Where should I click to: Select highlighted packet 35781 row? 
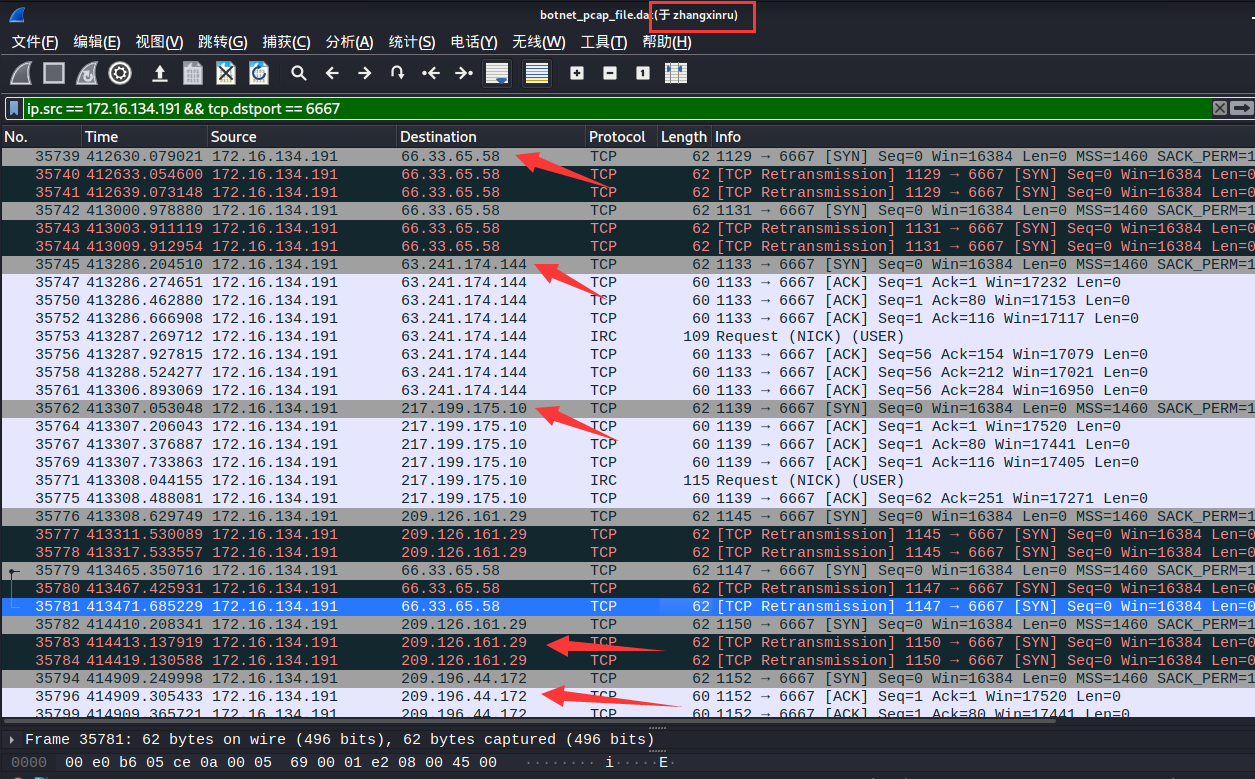(627, 606)
